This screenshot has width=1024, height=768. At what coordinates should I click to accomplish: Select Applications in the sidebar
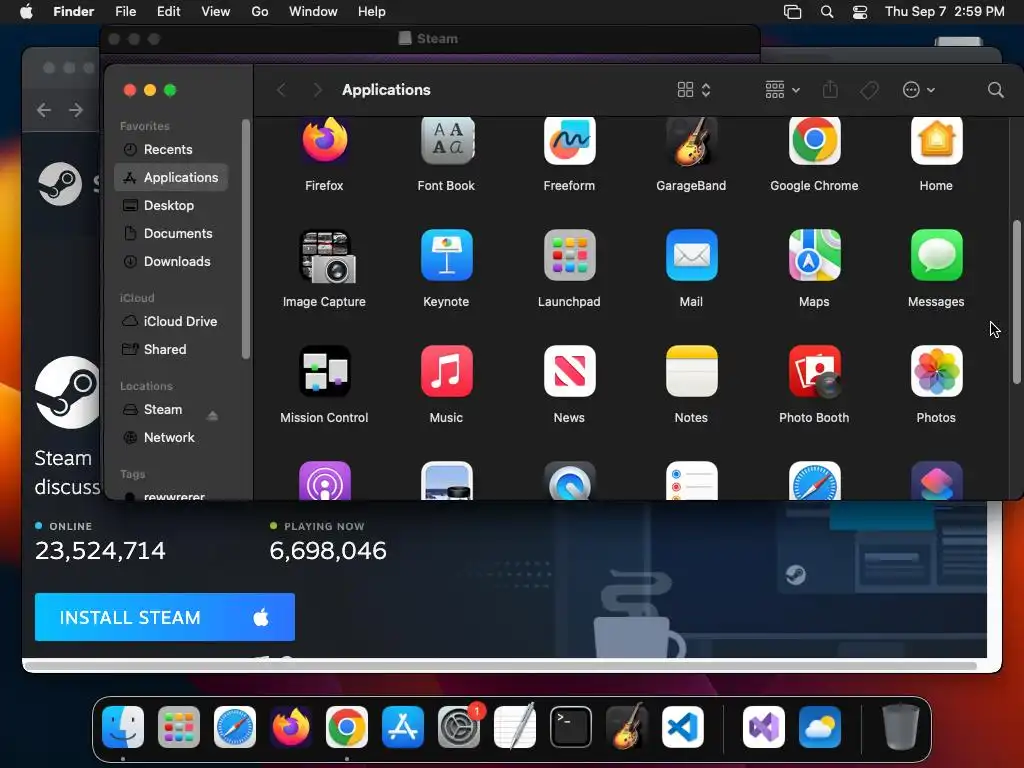point(171,178)
